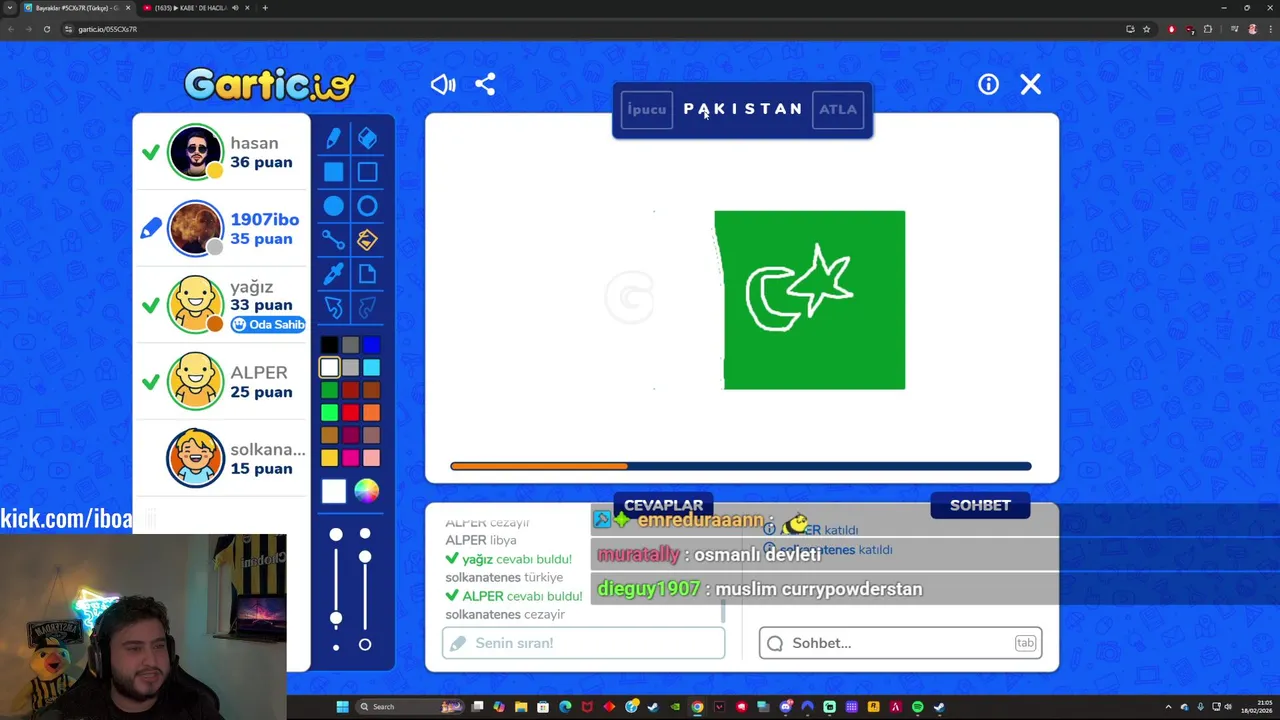
Task: Open Chrome from the taskbar
Action: pos(697,707)
